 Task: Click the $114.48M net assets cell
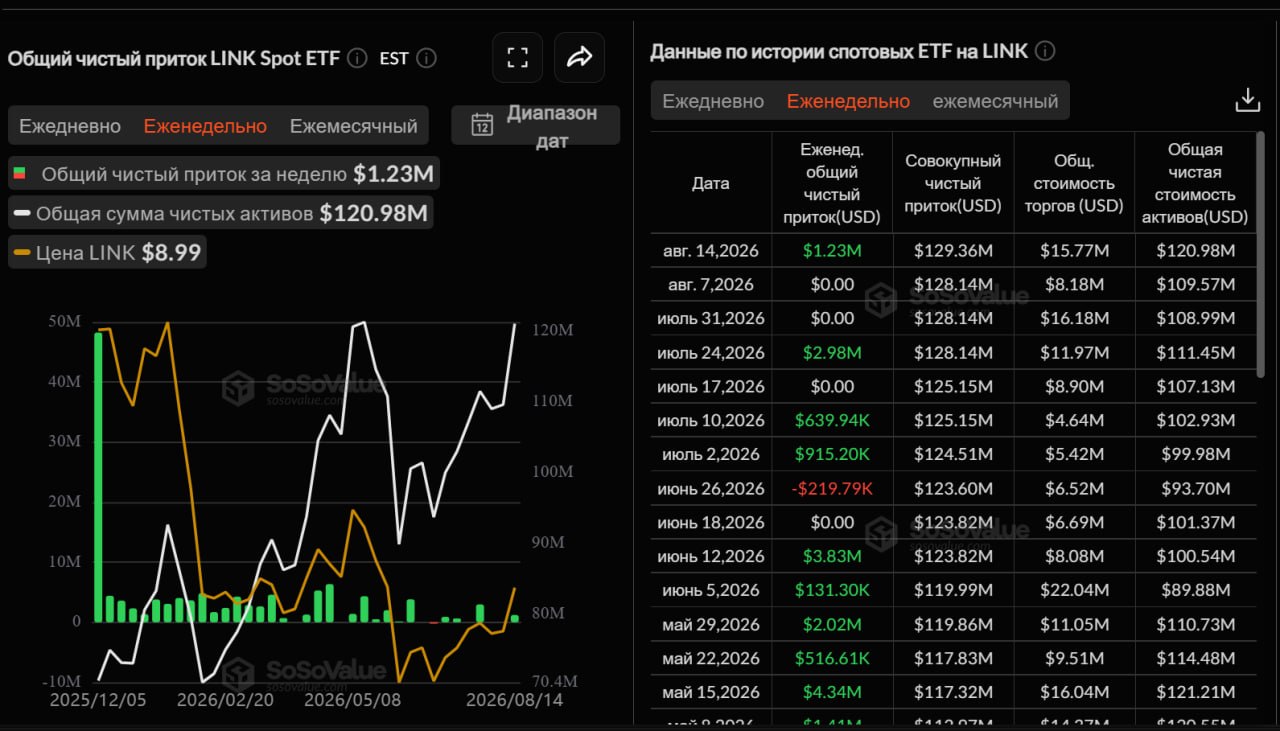click(x=1195, y=659)
